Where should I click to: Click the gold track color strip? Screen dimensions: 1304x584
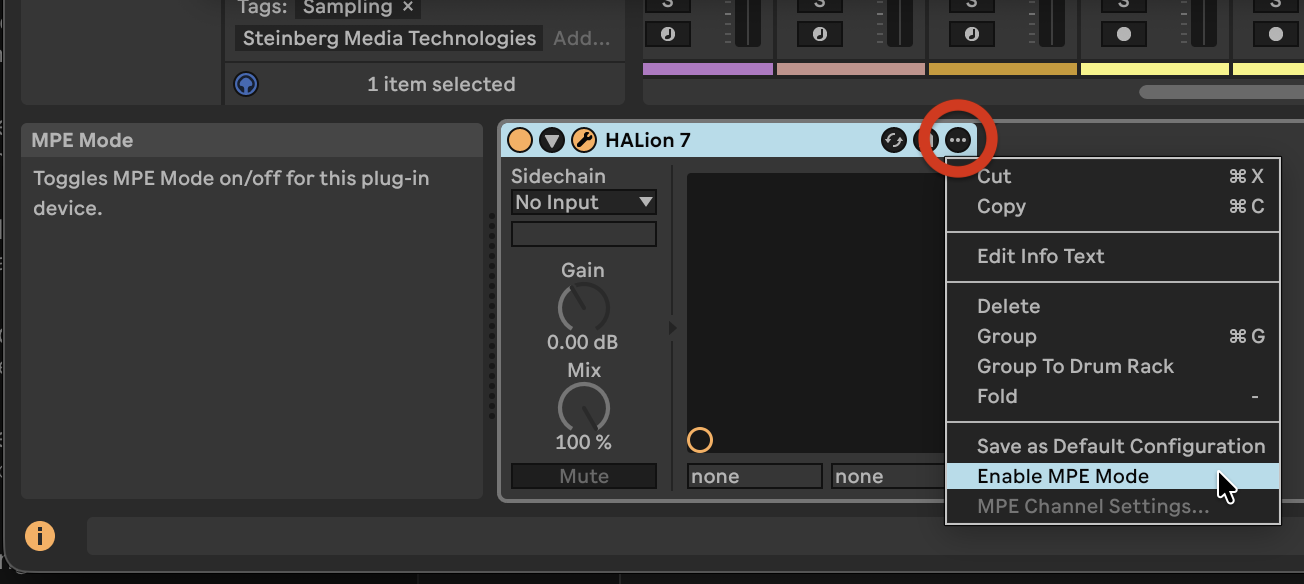[1003, 69]
